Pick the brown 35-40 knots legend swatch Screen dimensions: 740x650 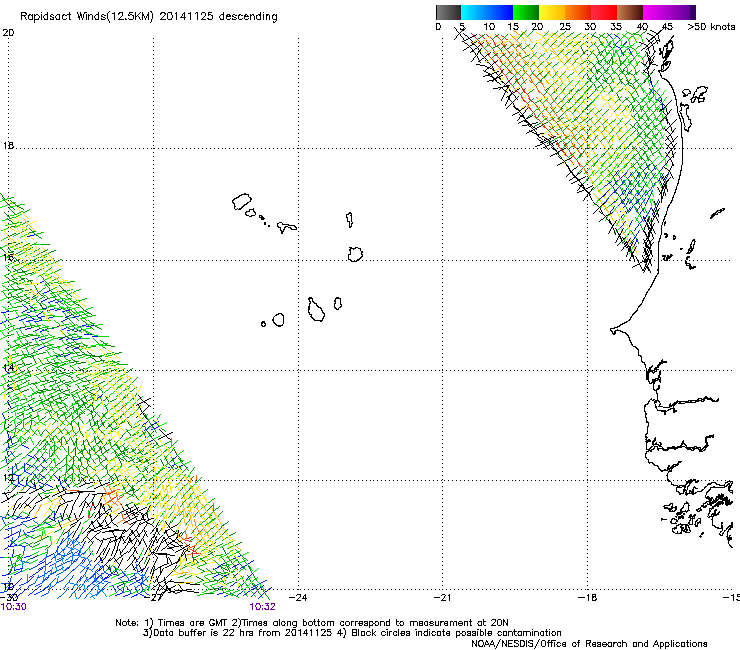click(x=630, y=12)
